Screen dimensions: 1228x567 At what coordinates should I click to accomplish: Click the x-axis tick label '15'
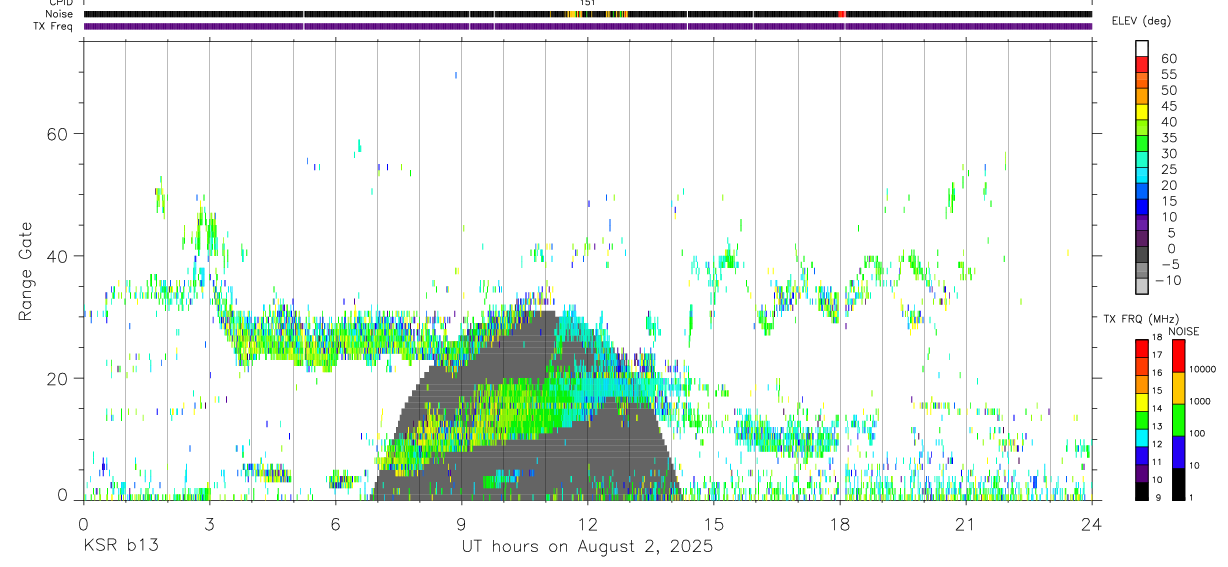pyautogui.click(x=713, y=525)
